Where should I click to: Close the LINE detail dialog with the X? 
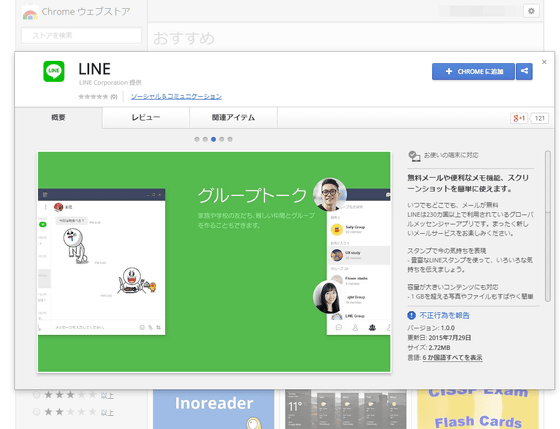(544, 62)
